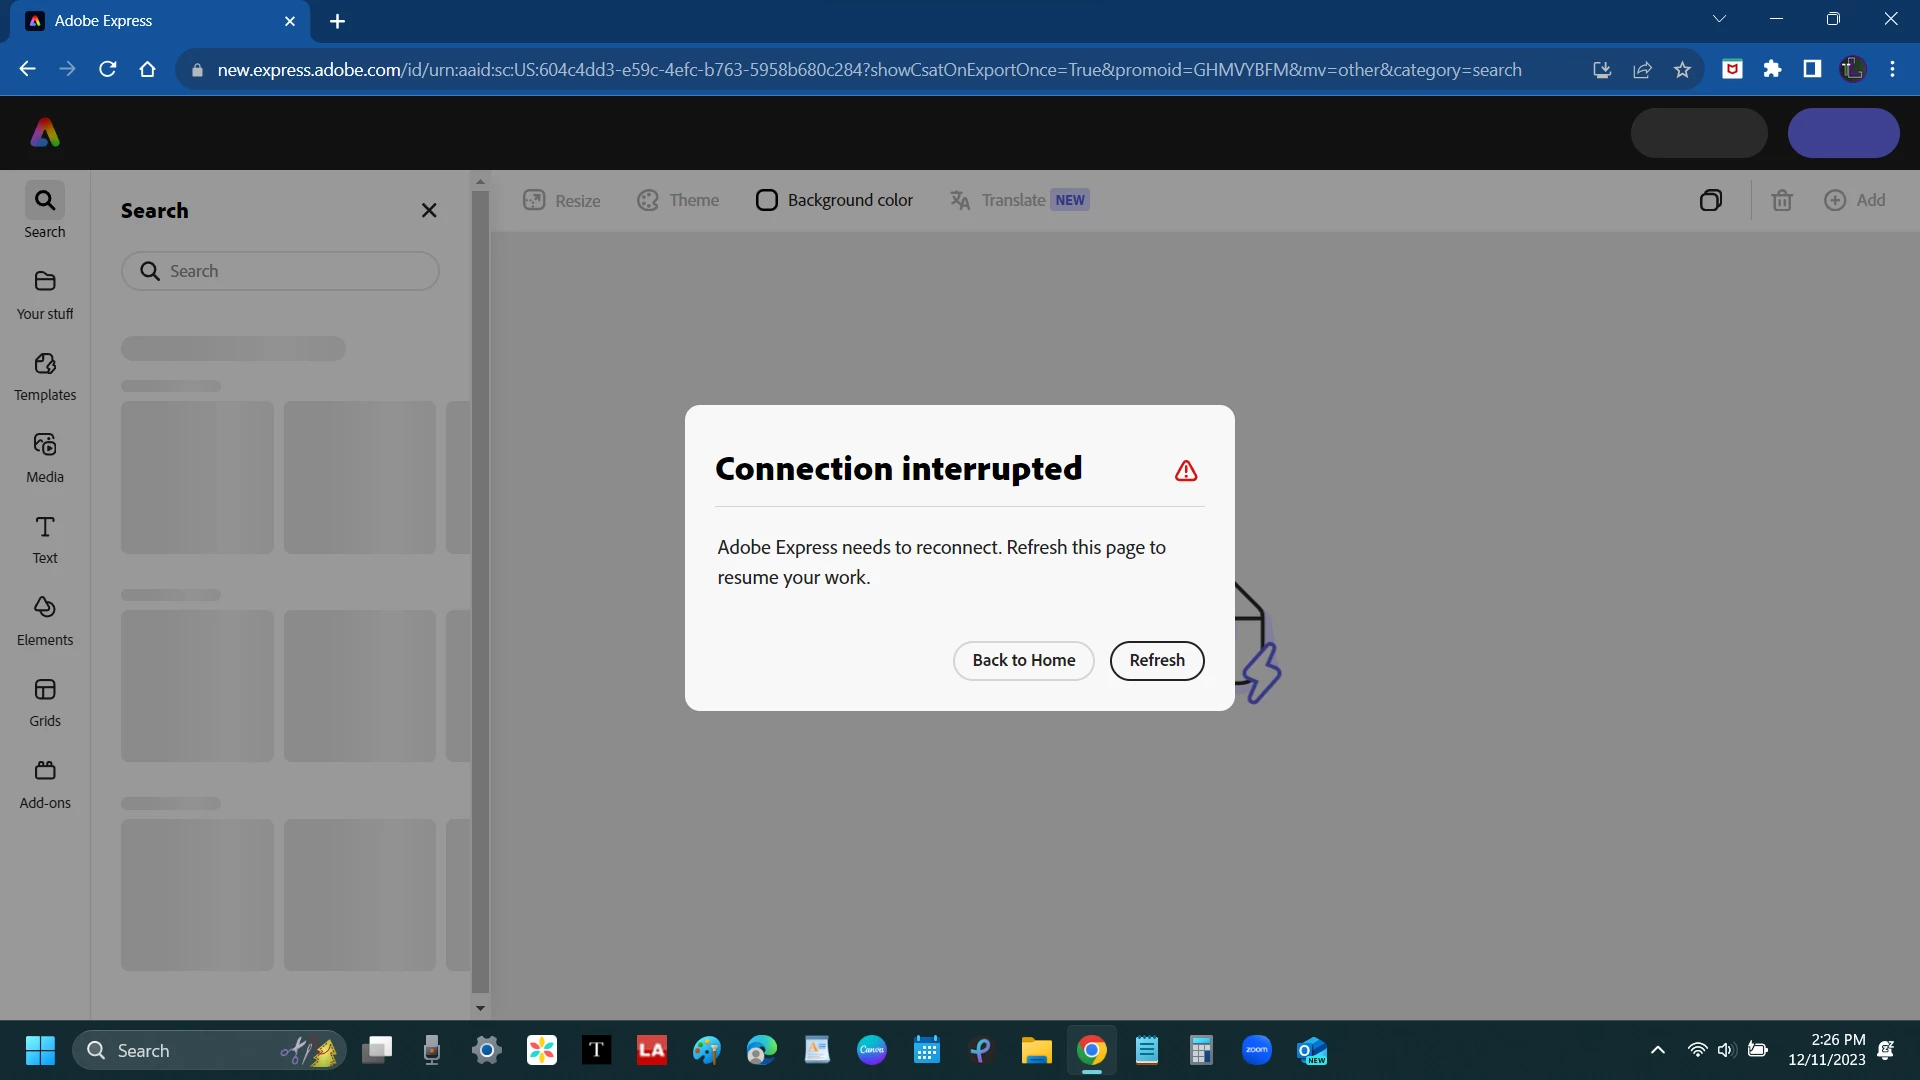The width and height of the screenshot is (1920, 1080).
Task: Open Your stuff in sidebar
Action: click(45, 295)
